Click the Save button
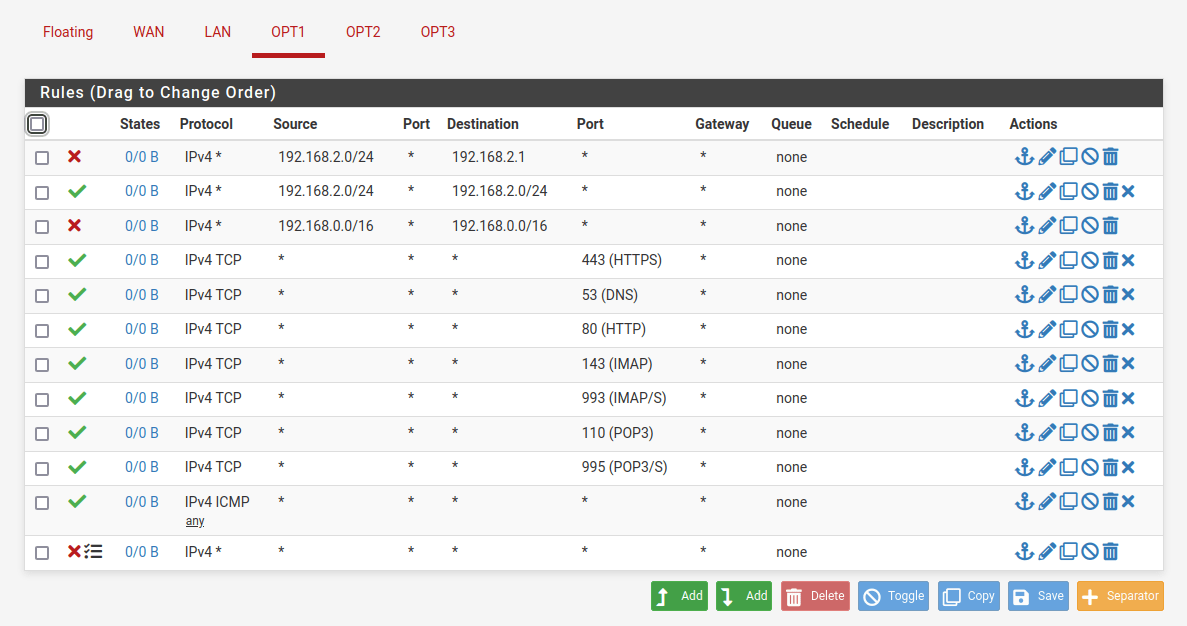 1037,596
